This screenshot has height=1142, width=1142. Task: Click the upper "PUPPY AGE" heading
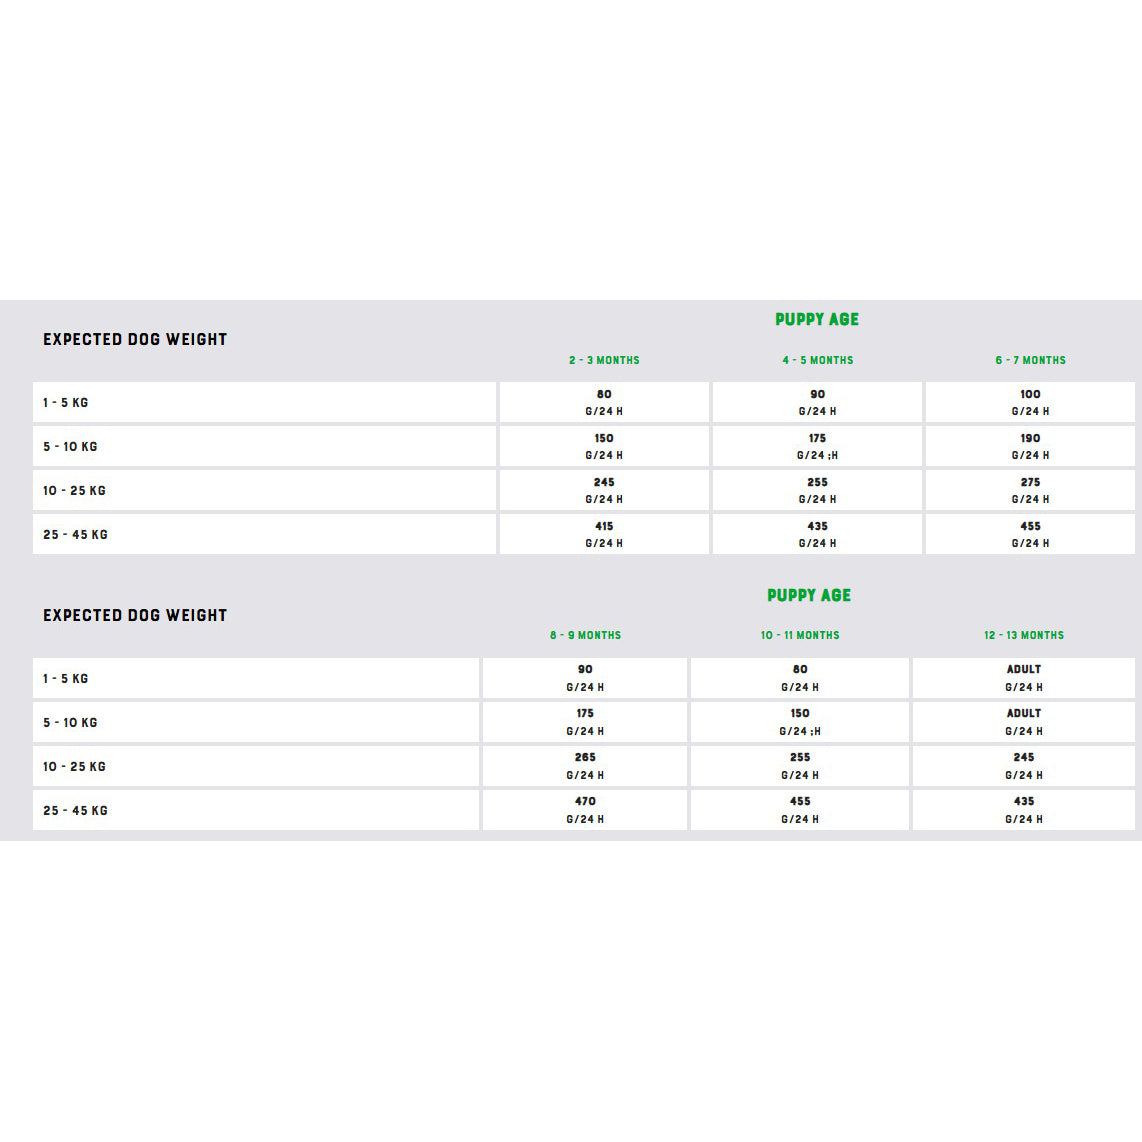pyautogui.click(x=817, y=319)
